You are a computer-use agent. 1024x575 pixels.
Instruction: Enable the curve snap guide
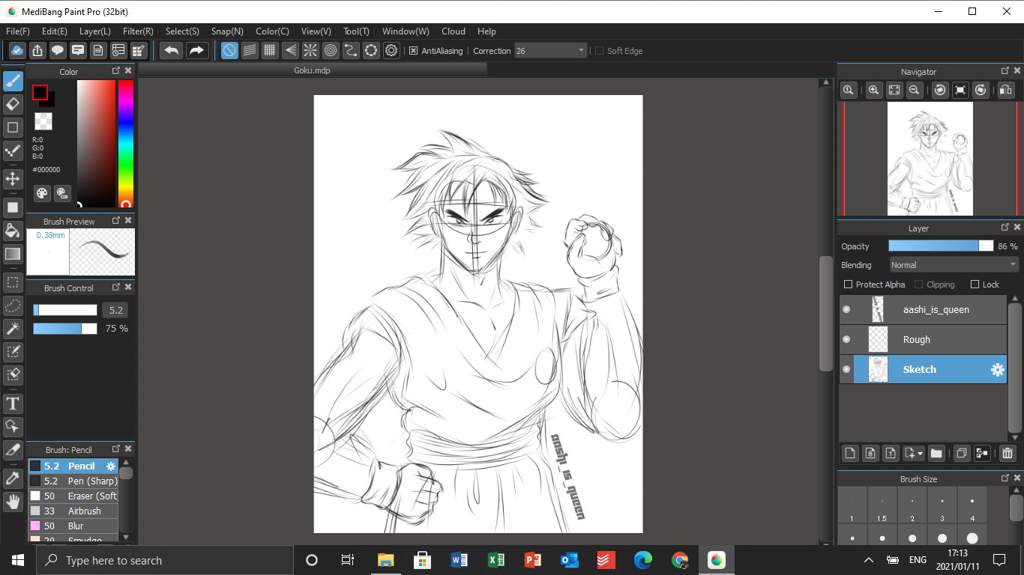(x=351, y=50)
